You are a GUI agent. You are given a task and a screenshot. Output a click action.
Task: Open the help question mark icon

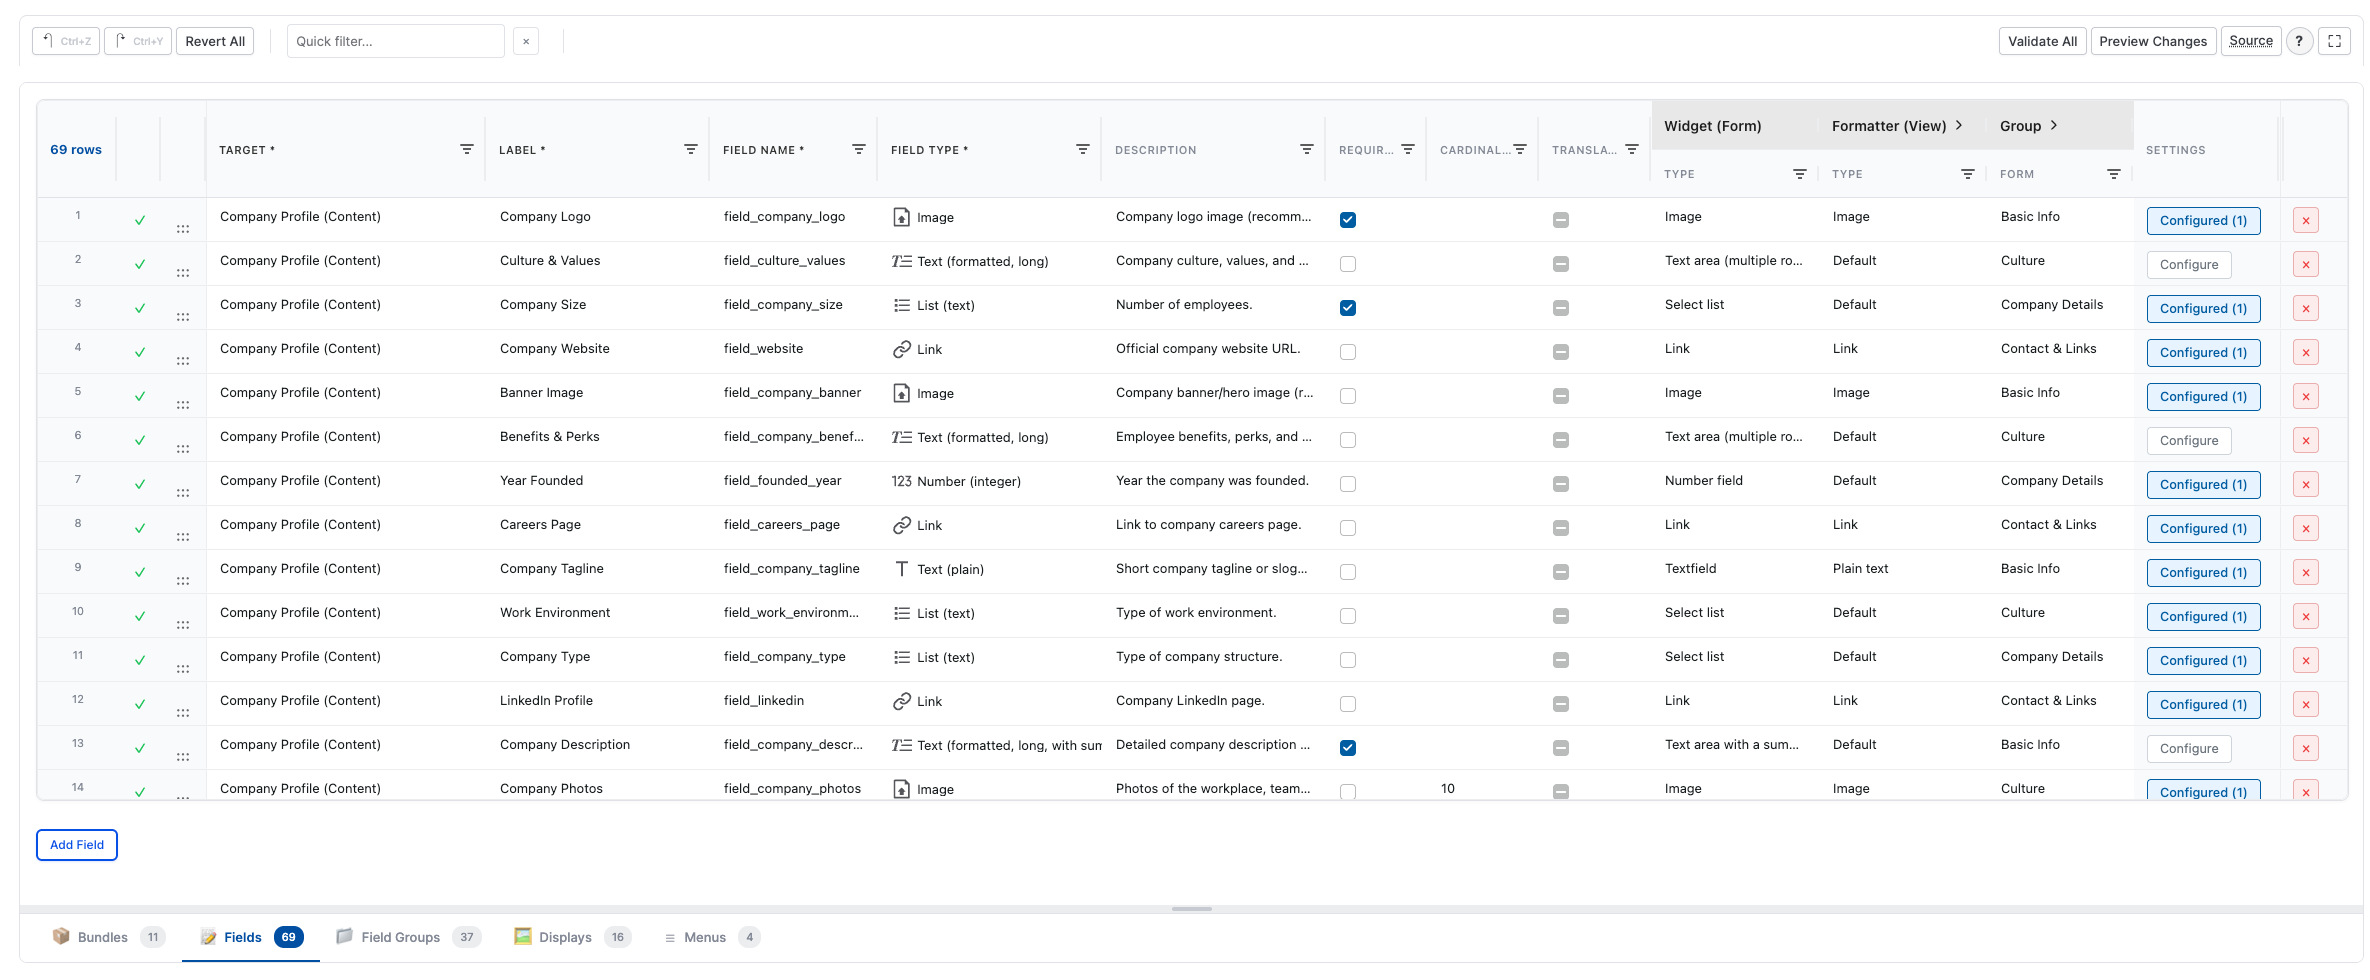(2299, 41)
